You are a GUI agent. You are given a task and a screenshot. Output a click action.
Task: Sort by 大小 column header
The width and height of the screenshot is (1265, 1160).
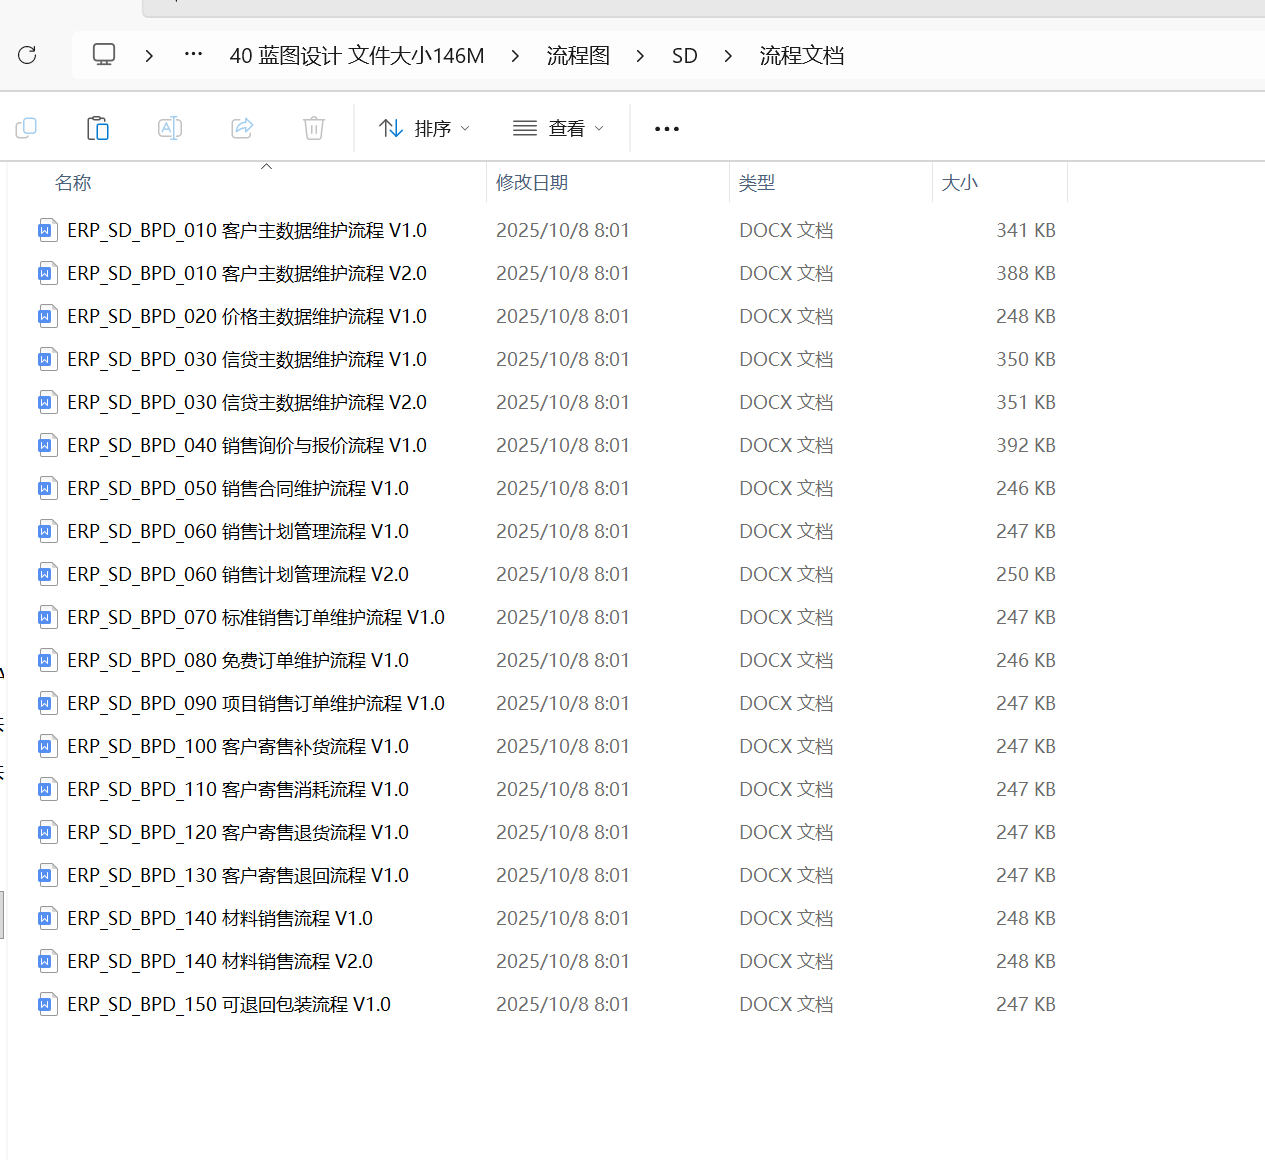pyautogui.click(x=960, y=183)
